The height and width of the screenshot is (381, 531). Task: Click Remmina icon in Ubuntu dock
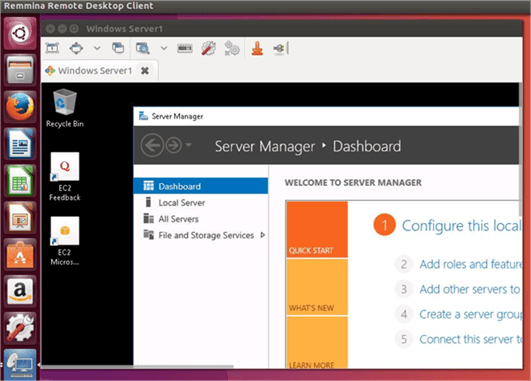tap(20, 364)
